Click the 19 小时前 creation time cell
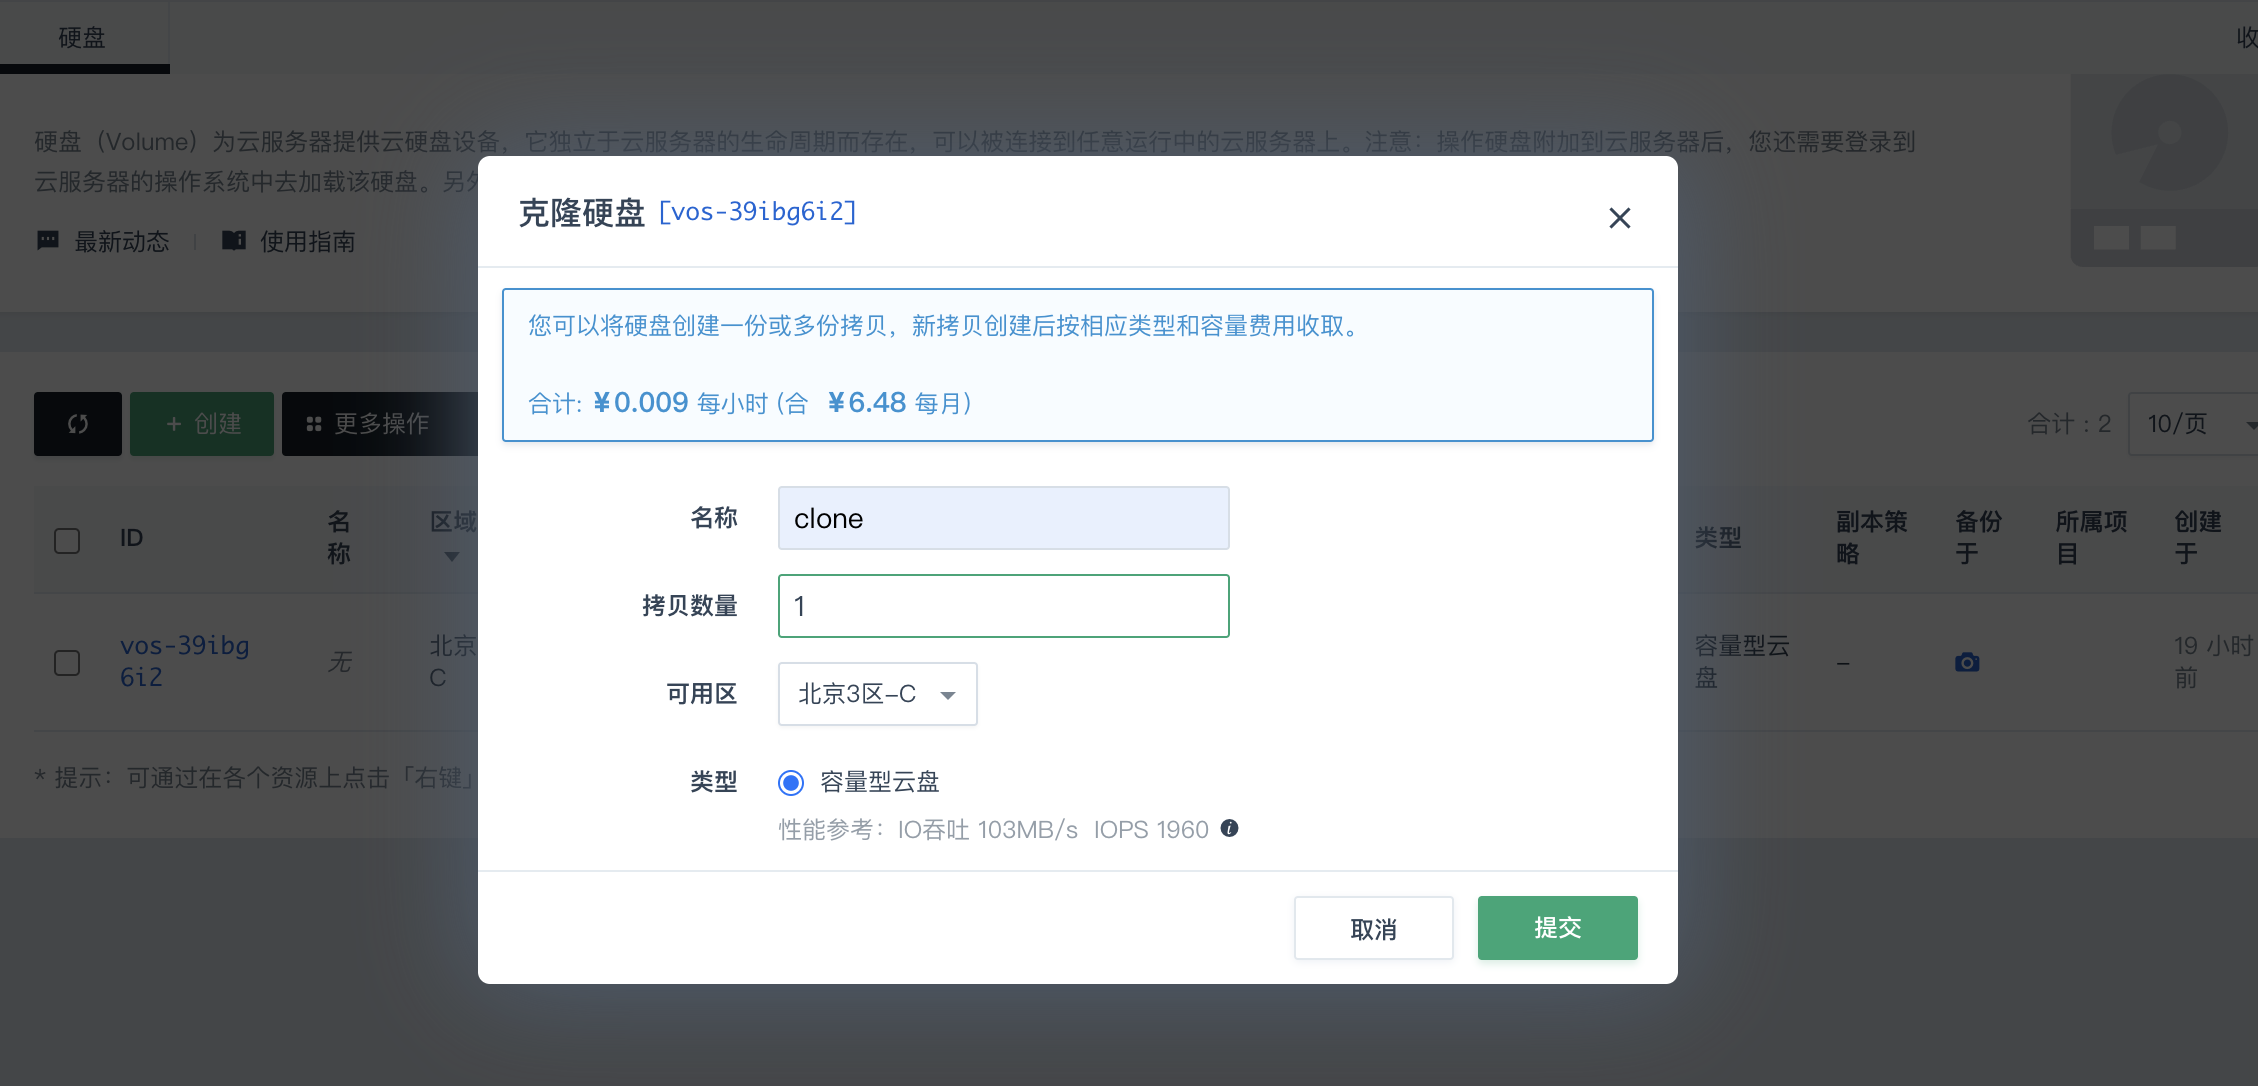Screen dimensions: 2258x1086 pyautogui.click(x=2212, y=661)
